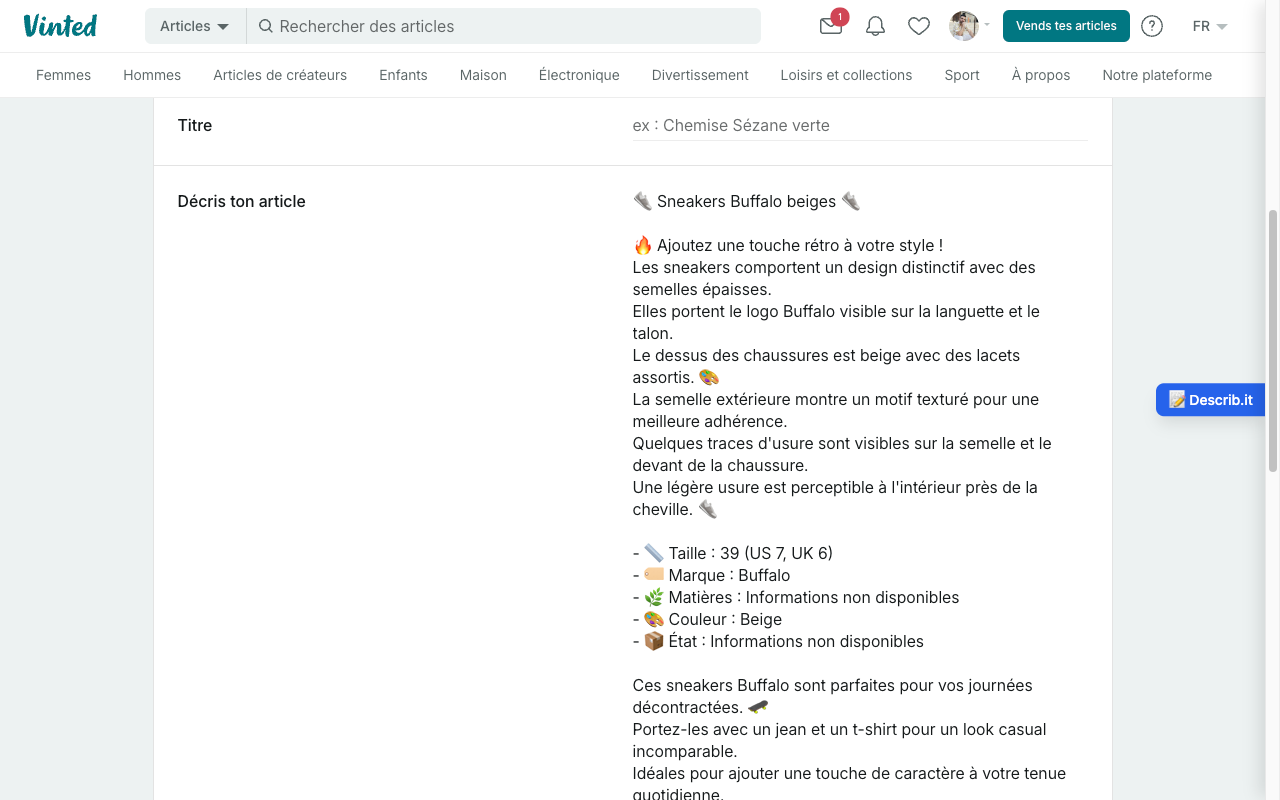This screenshot has height=800, width=1280.
Task: Click the 'Taille : 39 (US 7, UK 6)' line
Action: [x=733, y=554]
